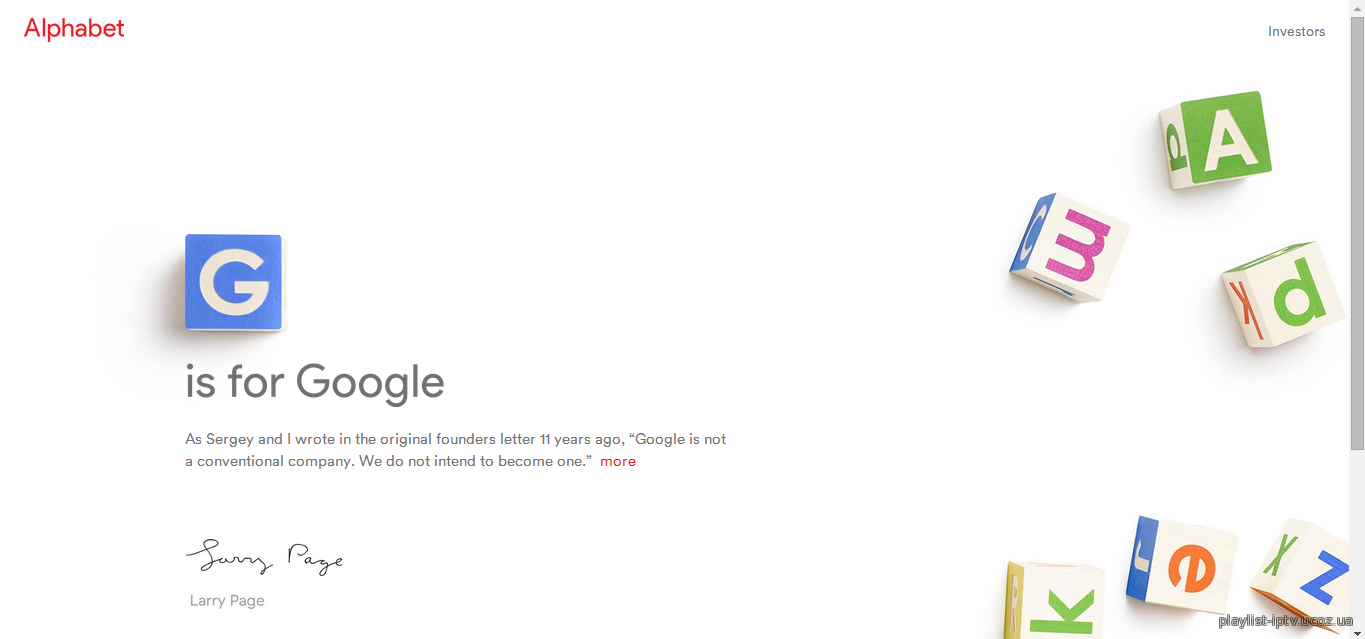Click the vertical scrollbar thumb

1357,232
